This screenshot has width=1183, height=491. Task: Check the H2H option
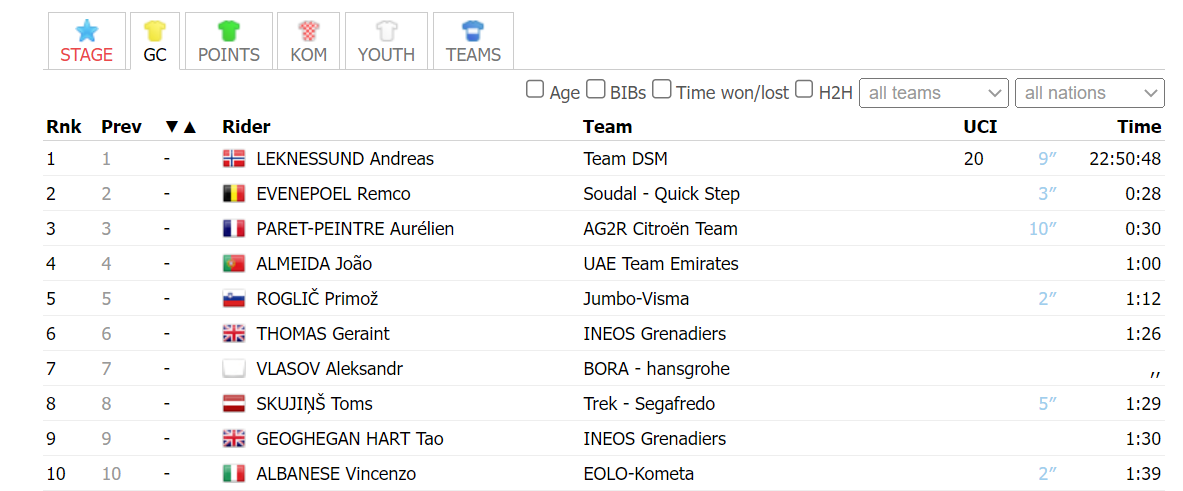tap(804, 90)
